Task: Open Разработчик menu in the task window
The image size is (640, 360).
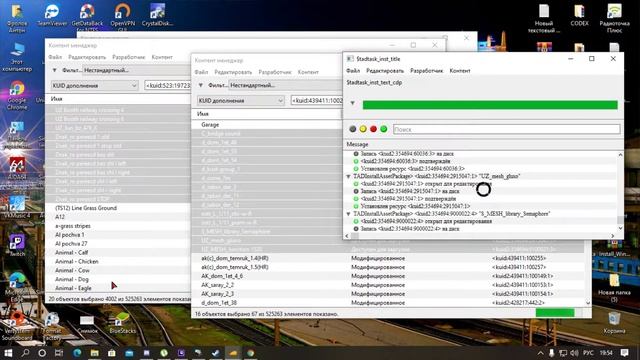Action: 427,71
